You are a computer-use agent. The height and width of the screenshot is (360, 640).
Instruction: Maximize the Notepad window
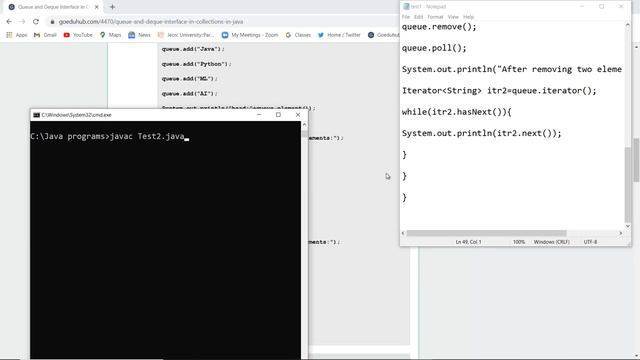pos(602,7)
